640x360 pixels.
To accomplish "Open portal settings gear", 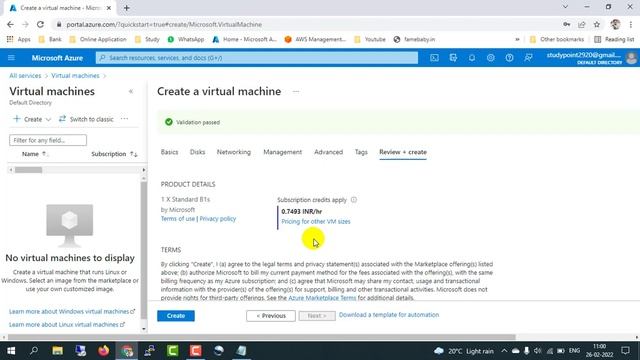I will [491, 58].
